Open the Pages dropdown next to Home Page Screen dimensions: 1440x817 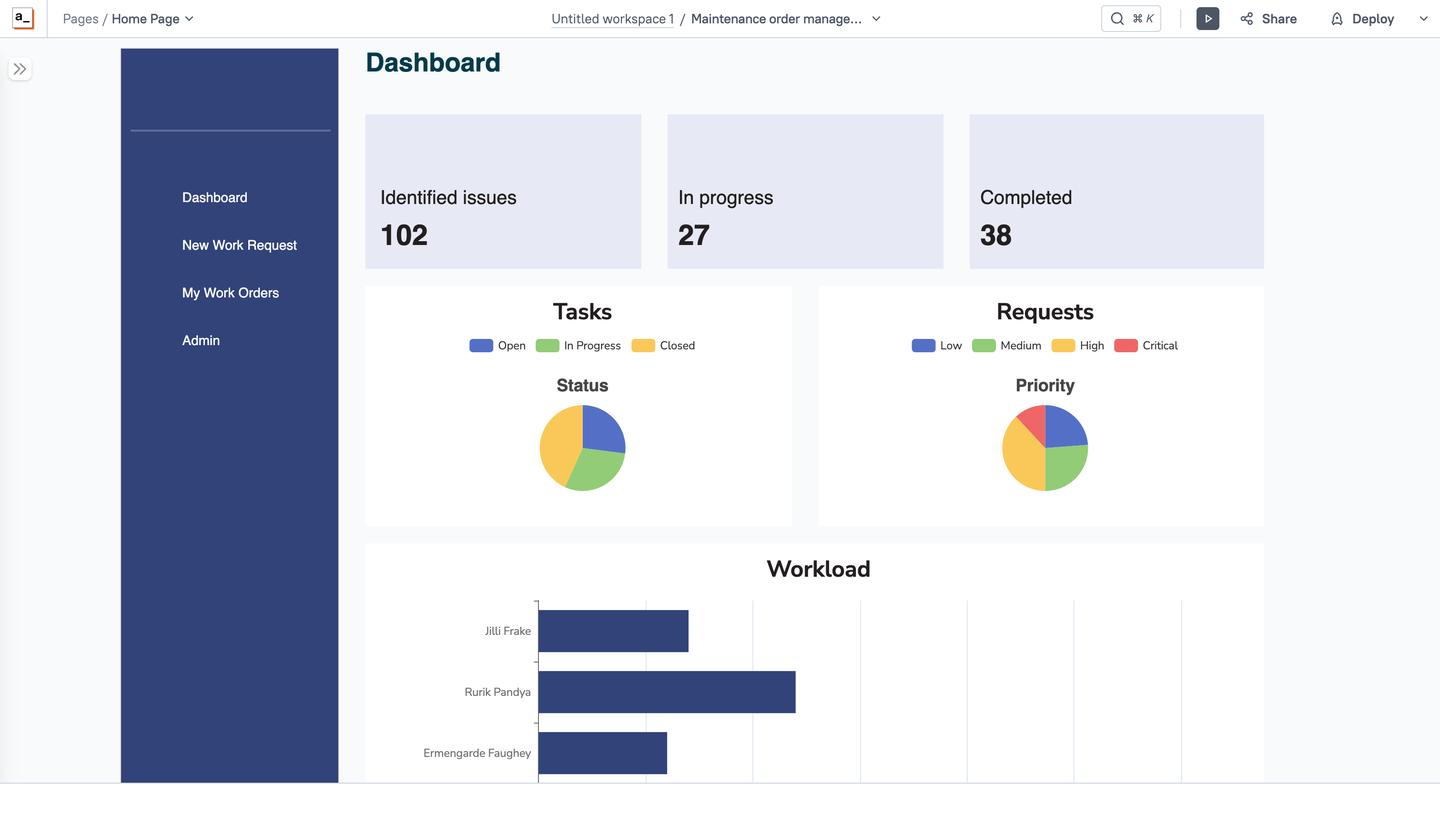(x=188, y=18)
